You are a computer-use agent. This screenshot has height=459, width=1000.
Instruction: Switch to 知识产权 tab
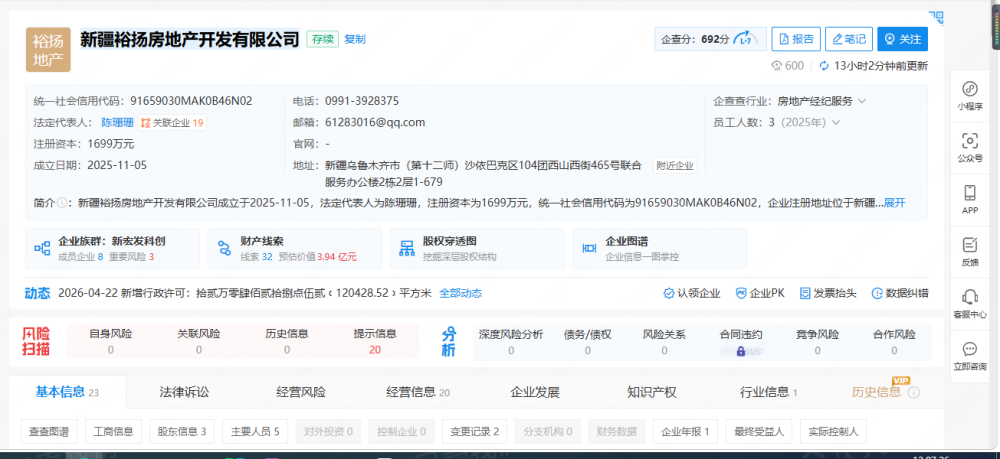651,392
